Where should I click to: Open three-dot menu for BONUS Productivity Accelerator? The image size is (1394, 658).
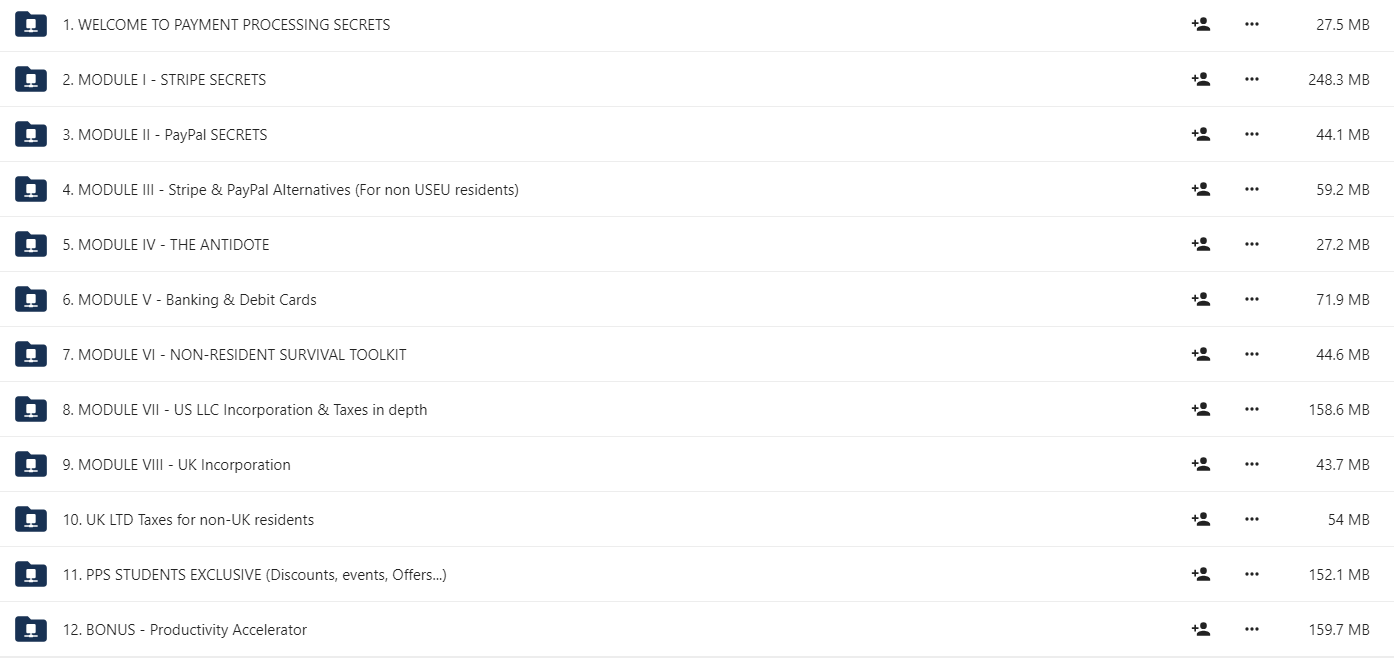1252,629
